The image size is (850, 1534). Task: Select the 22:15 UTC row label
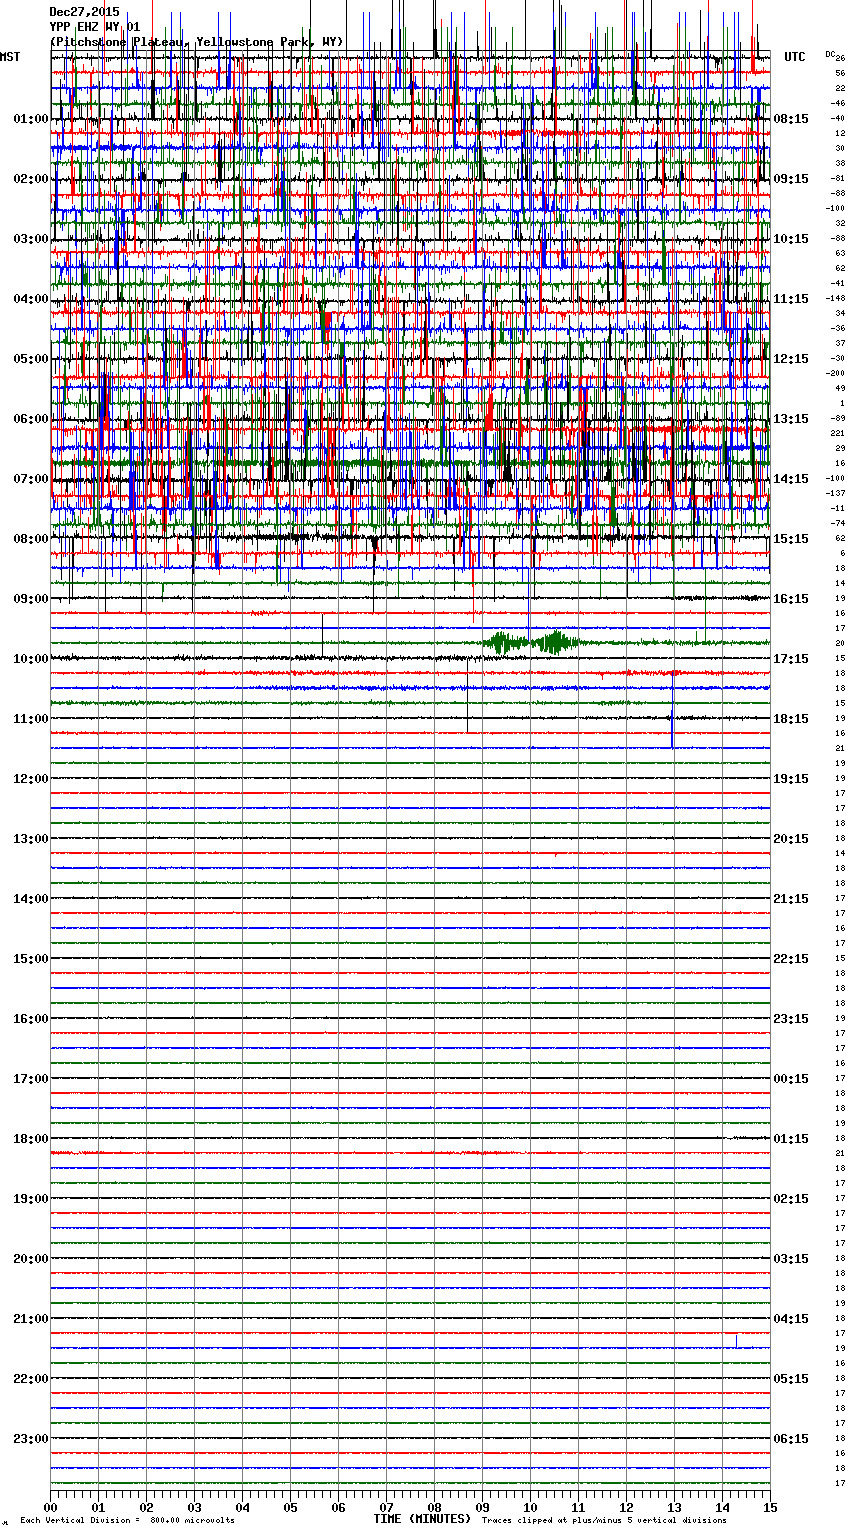[x=791, y=959]
